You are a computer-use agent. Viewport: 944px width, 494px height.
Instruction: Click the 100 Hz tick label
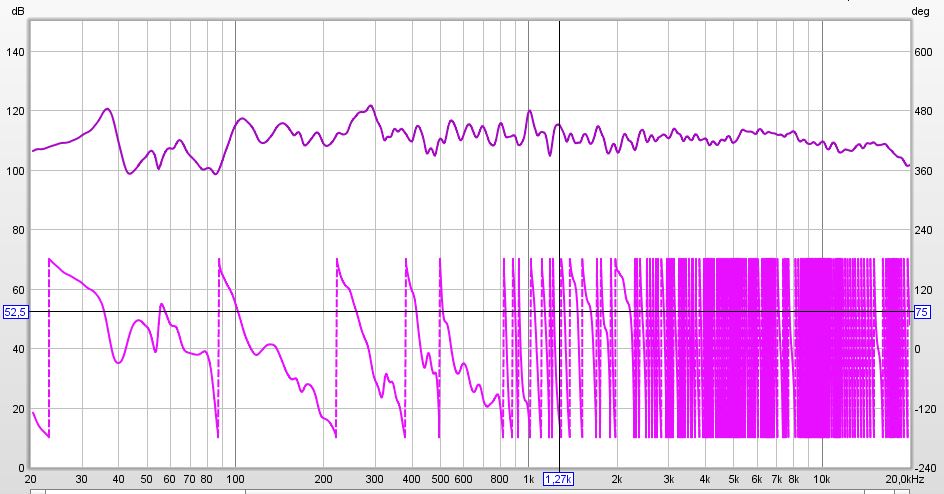click(235, 479)
